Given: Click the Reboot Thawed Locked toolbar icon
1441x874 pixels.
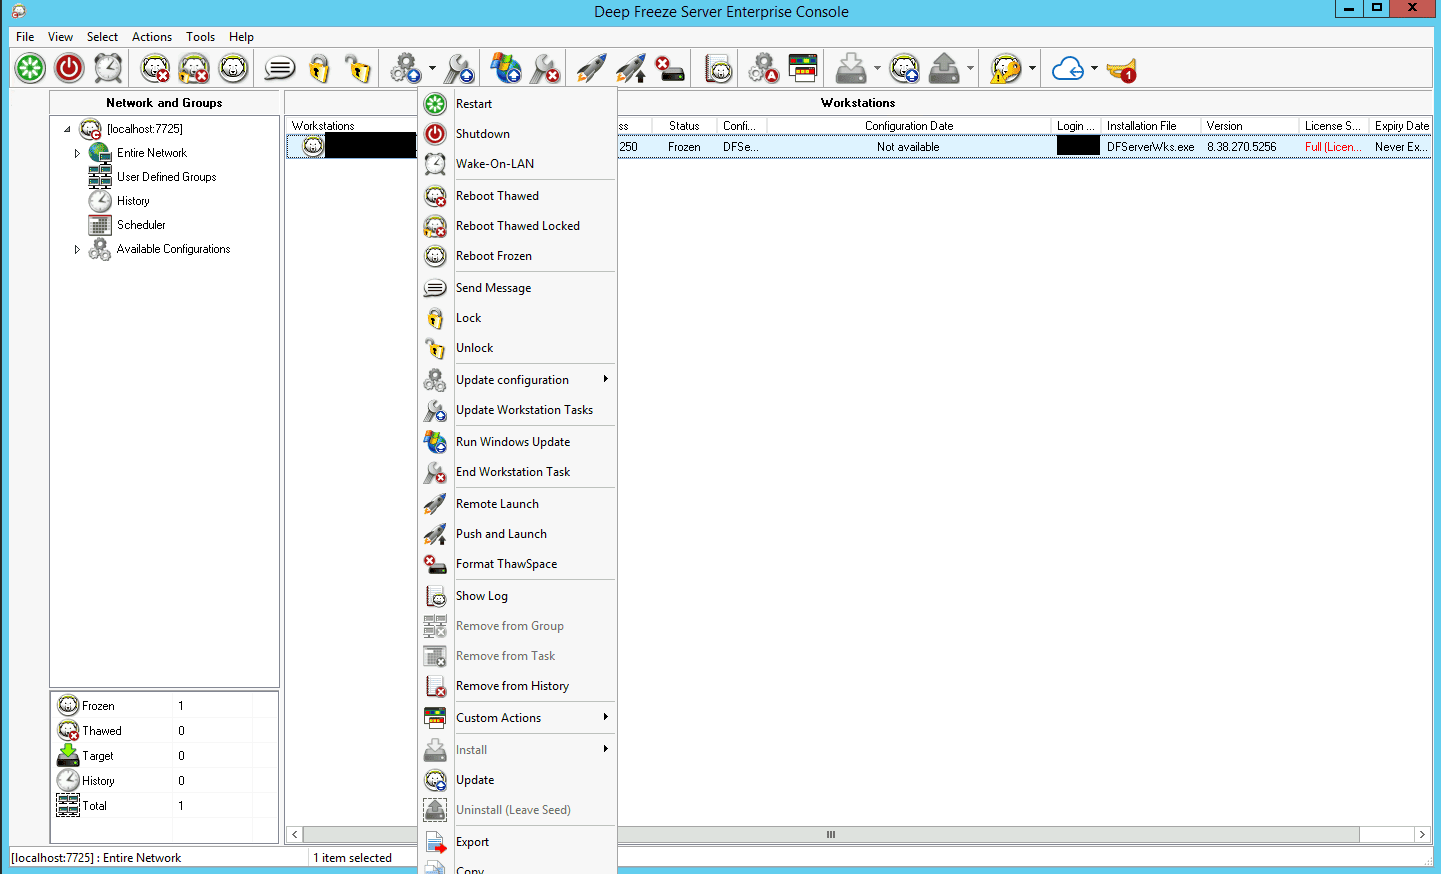Looking at the screenshot, I should (194, 68).
